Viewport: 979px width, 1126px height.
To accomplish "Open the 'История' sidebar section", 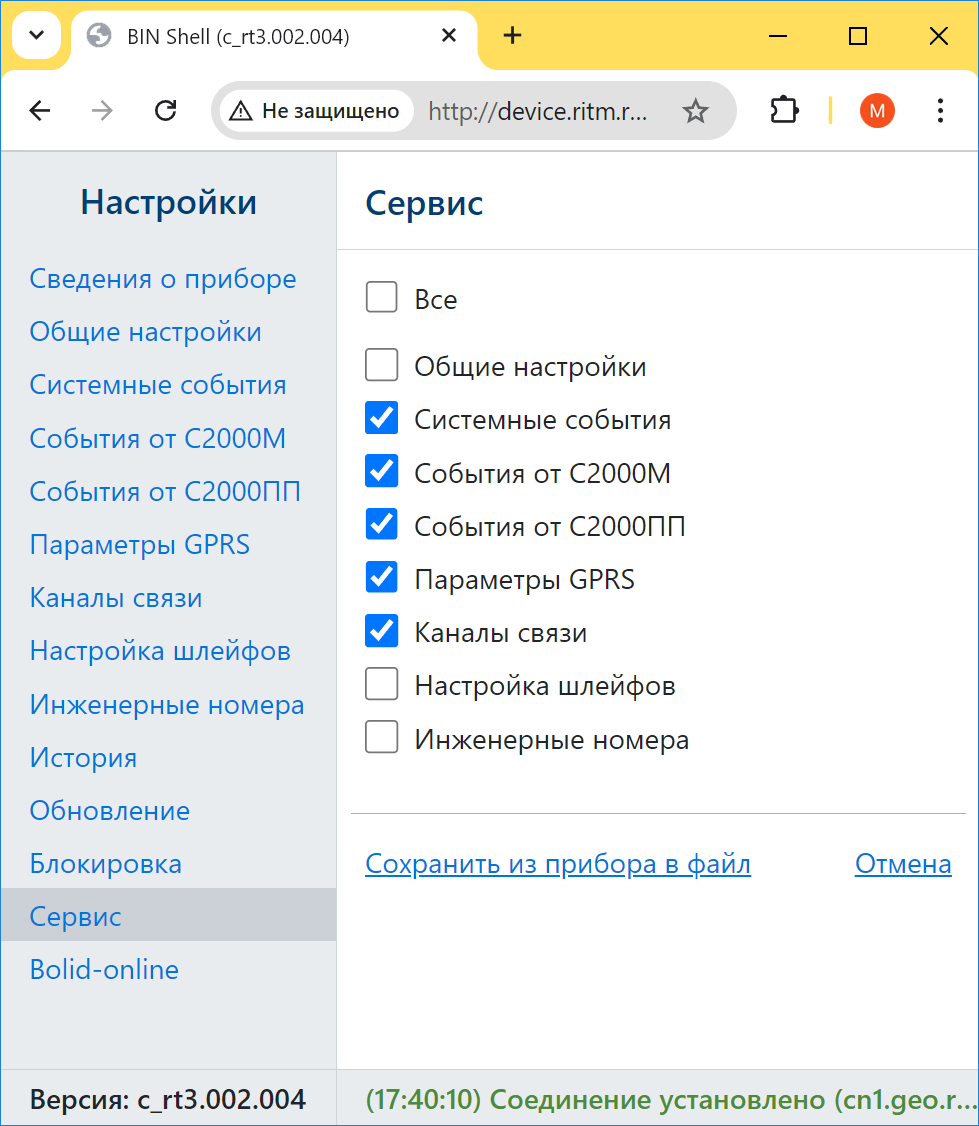I will [83, 758].
